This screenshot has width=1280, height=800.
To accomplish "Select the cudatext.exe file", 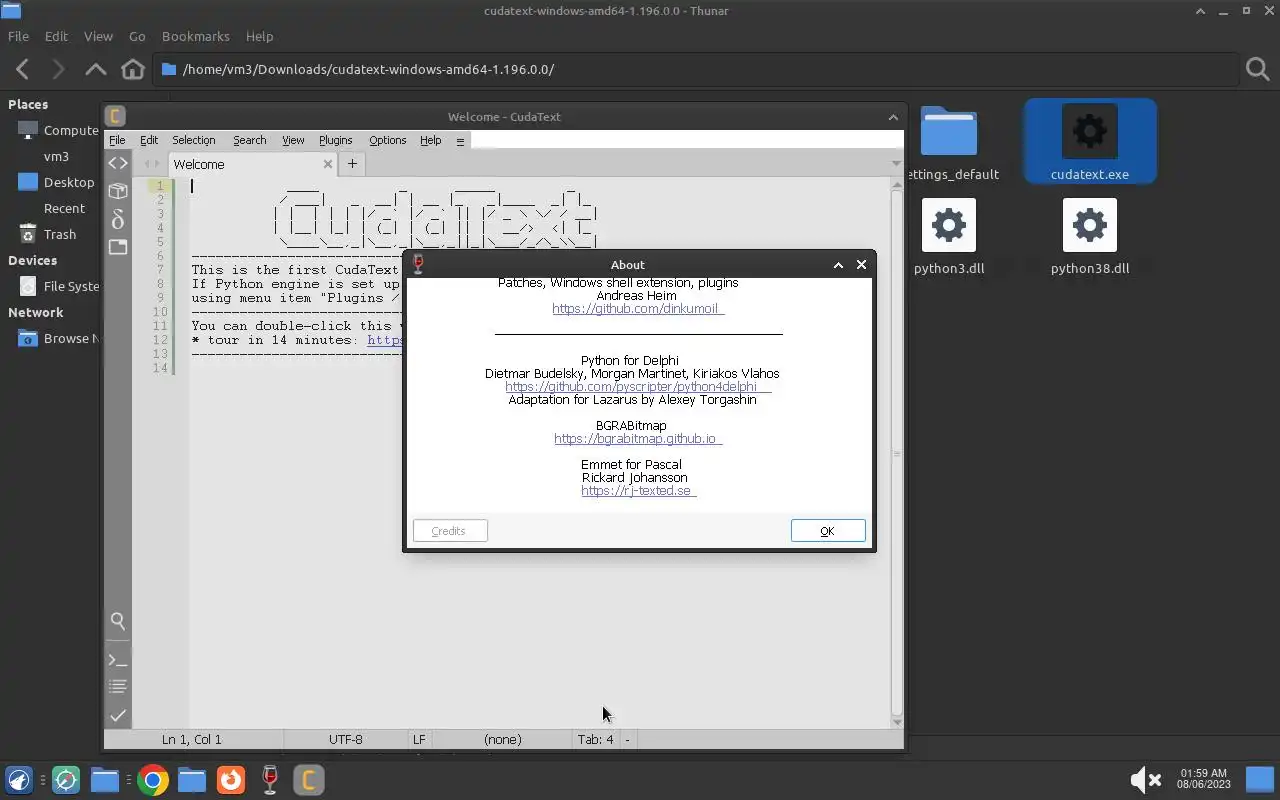I will pyautogui.click(x=1090, y=141).
